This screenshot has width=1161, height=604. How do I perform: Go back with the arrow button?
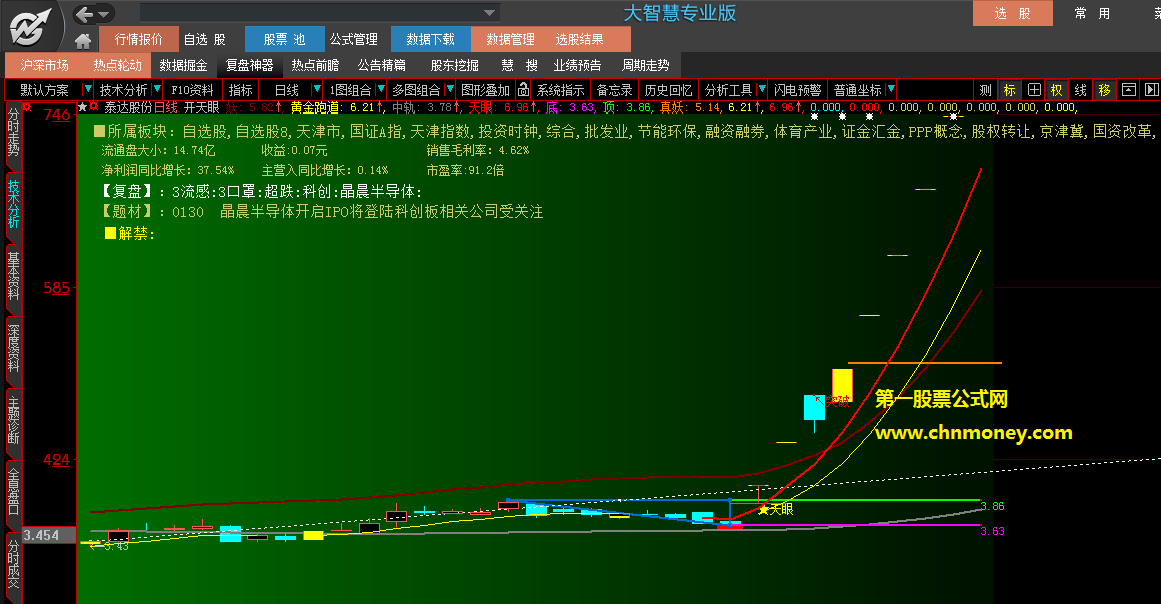(84, 14)
